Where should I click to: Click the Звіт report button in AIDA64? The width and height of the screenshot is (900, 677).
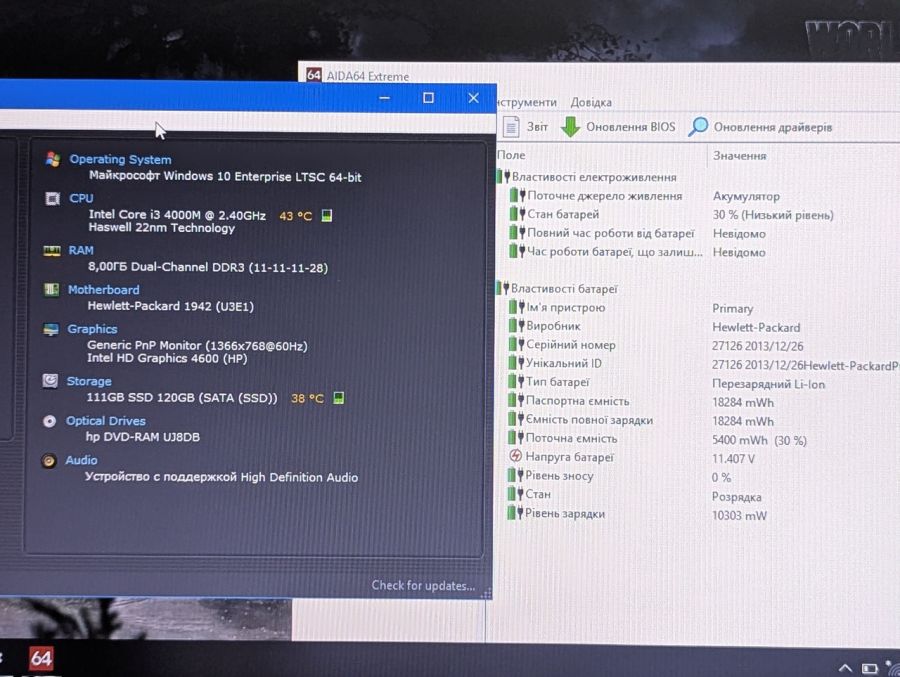525,127
